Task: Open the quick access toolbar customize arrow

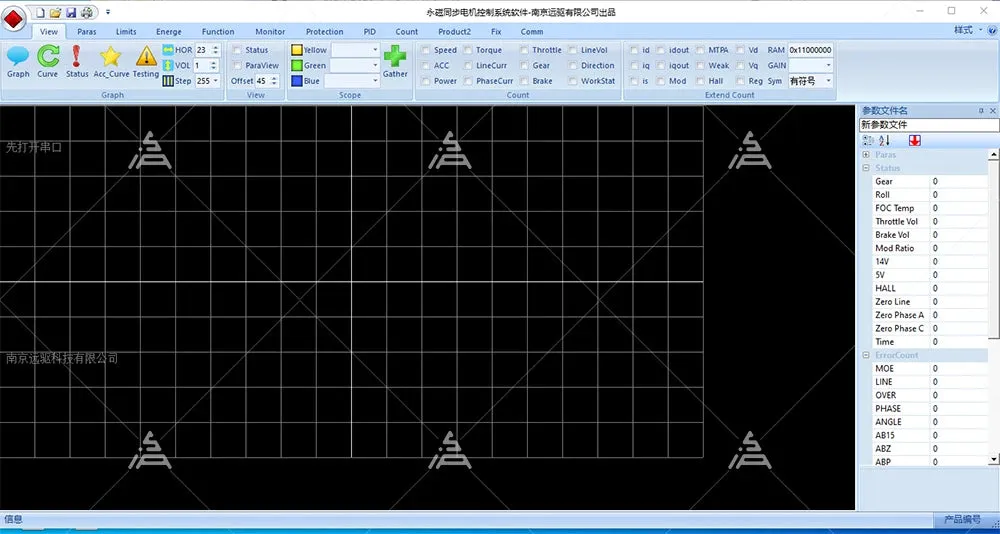Action: click(108, 12)
